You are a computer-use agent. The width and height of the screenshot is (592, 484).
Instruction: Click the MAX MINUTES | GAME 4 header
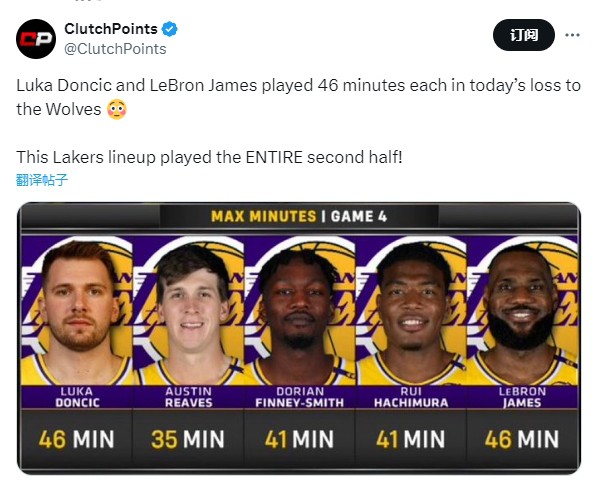pyautogui.click(x=299, y=216)
